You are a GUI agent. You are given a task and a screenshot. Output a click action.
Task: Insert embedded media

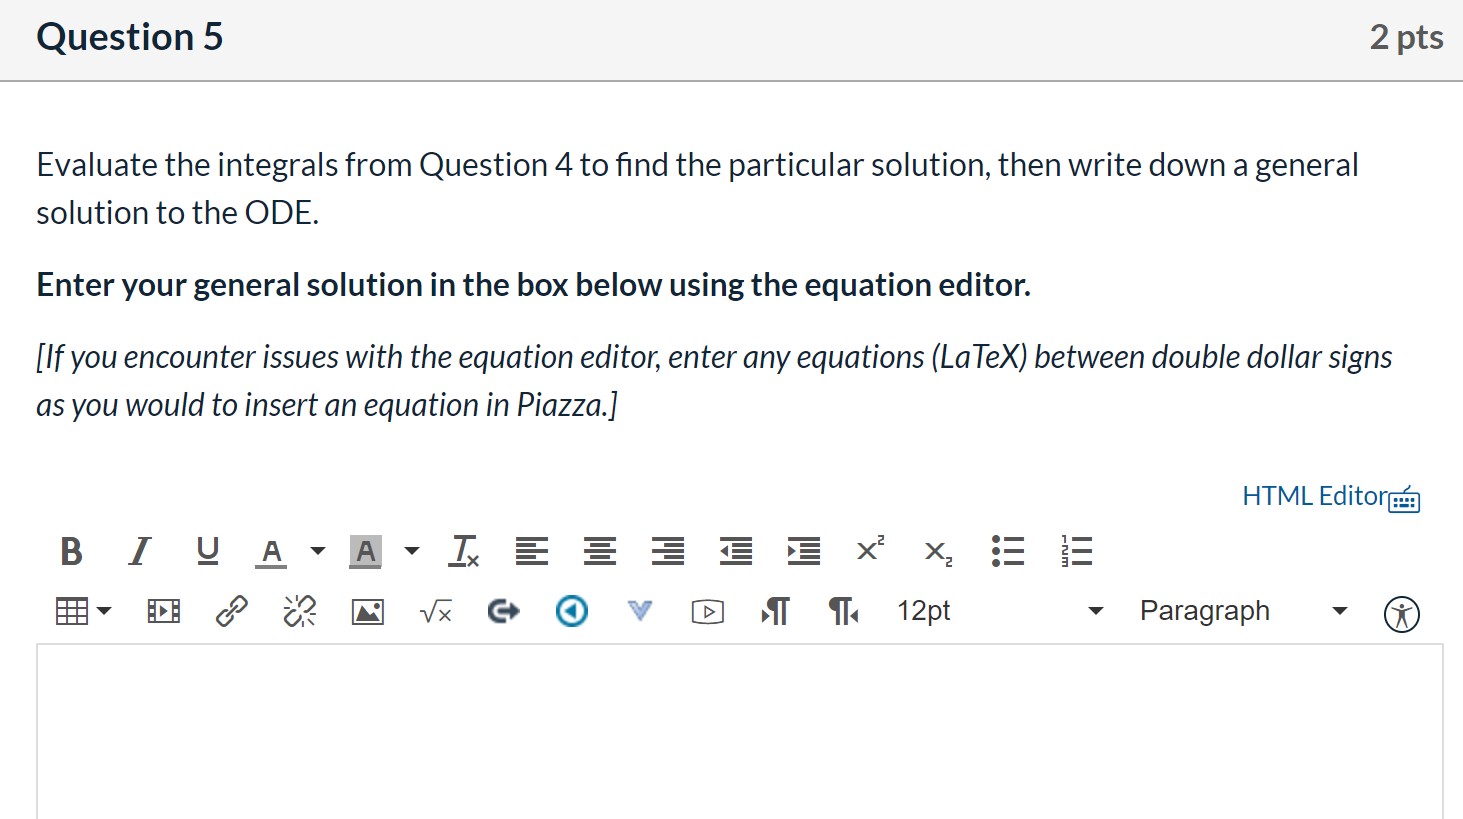point(163,611)
